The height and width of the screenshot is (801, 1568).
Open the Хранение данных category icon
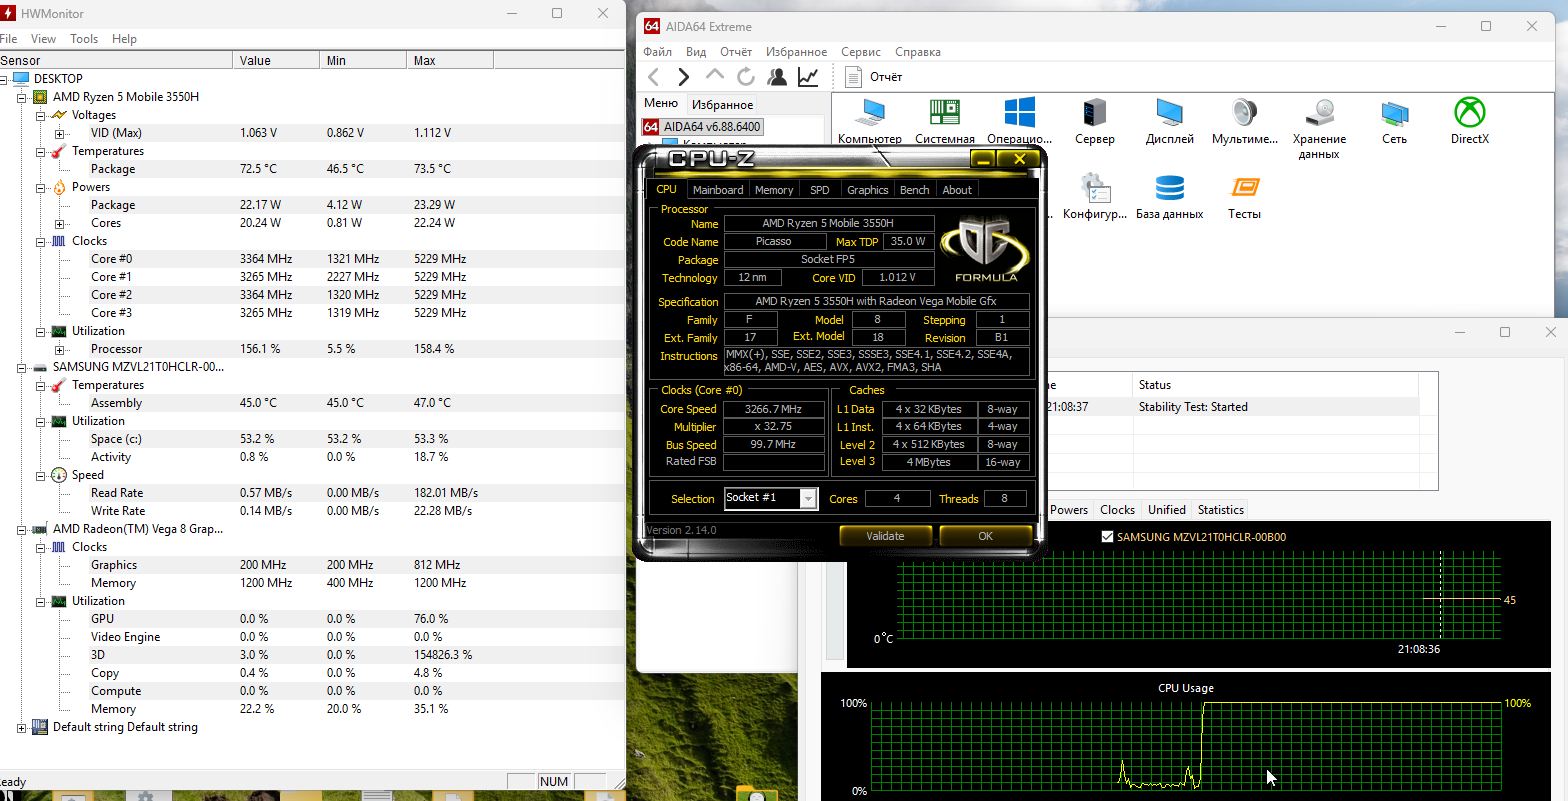1319,128
